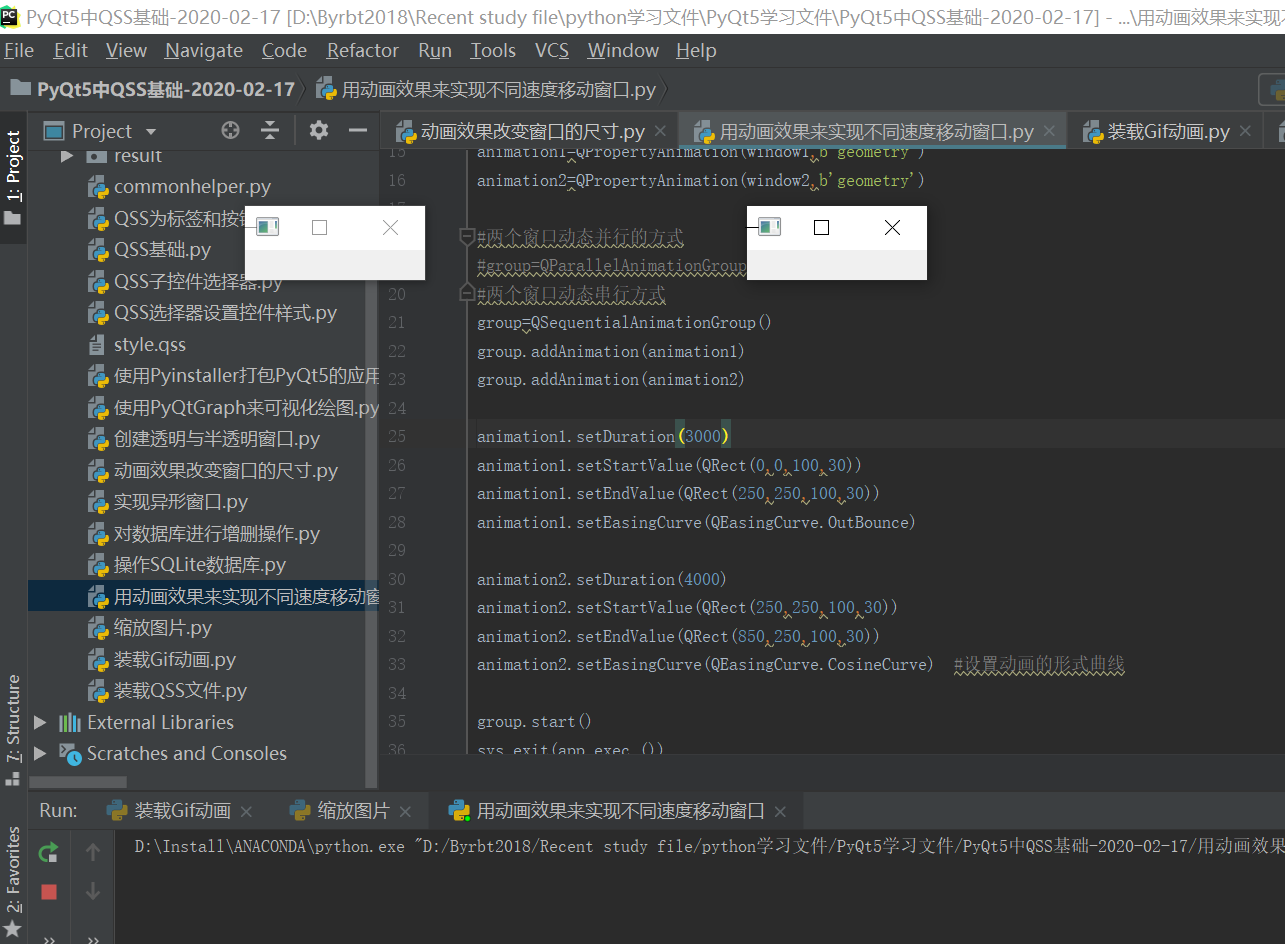The width and height of the screenshot is (1285, 944).
Task: Click the down arrow in Run console
Action: (x=93, y=890)
